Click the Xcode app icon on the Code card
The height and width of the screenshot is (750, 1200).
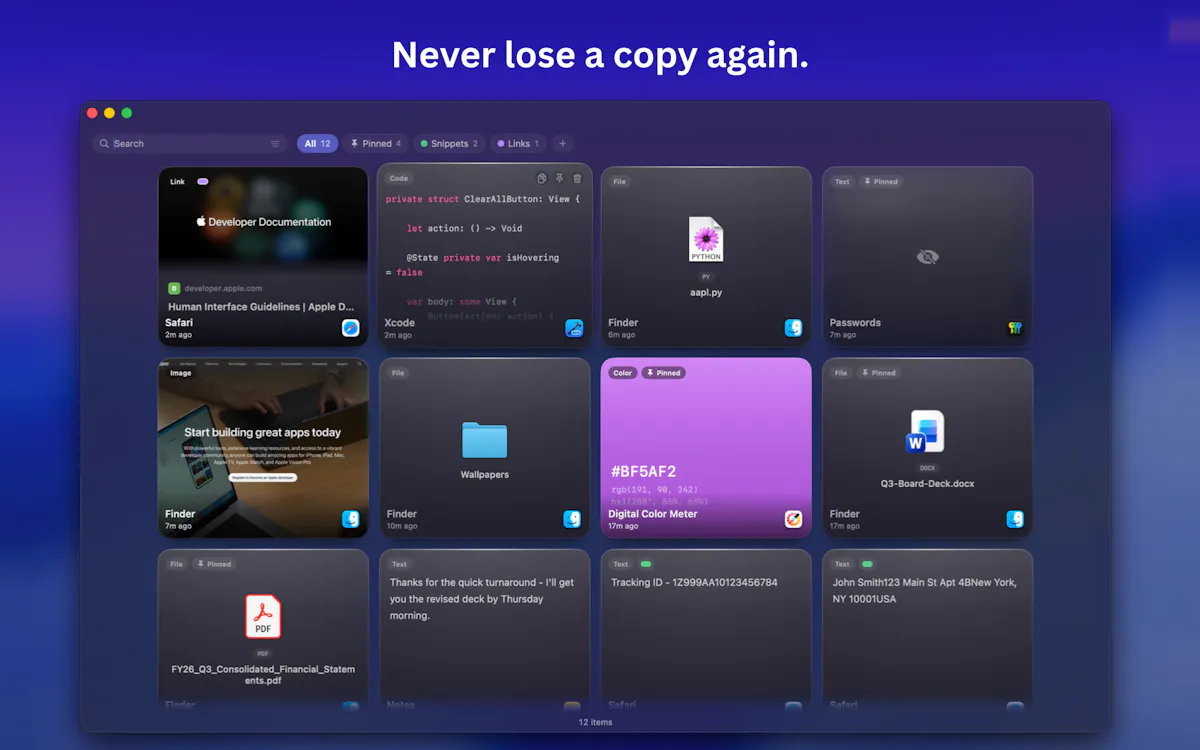click(574, 328)
